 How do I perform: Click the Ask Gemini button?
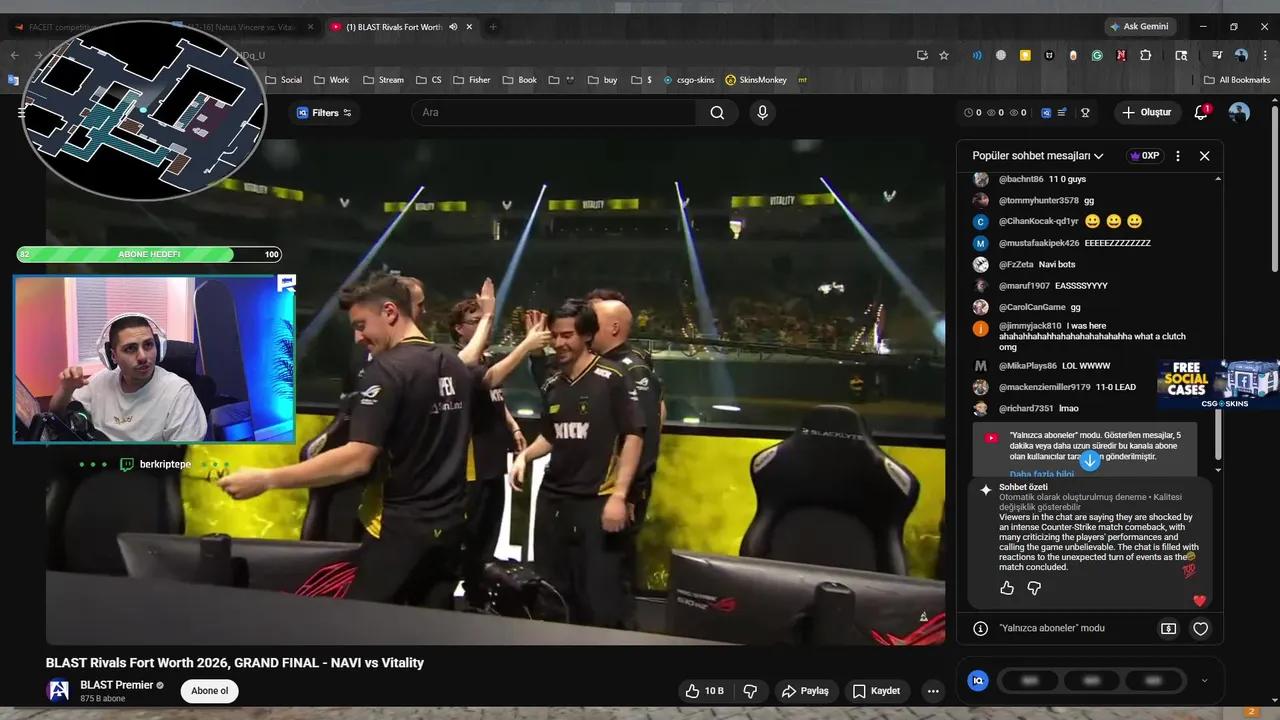point(1139,27)
